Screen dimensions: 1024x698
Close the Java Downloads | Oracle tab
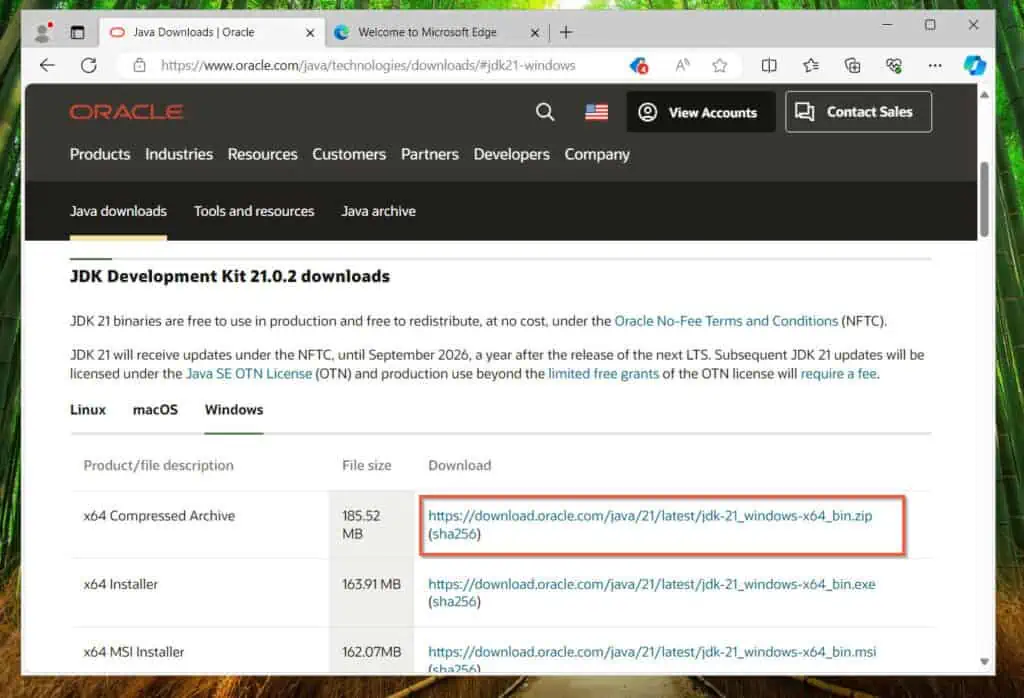[310, 32]
